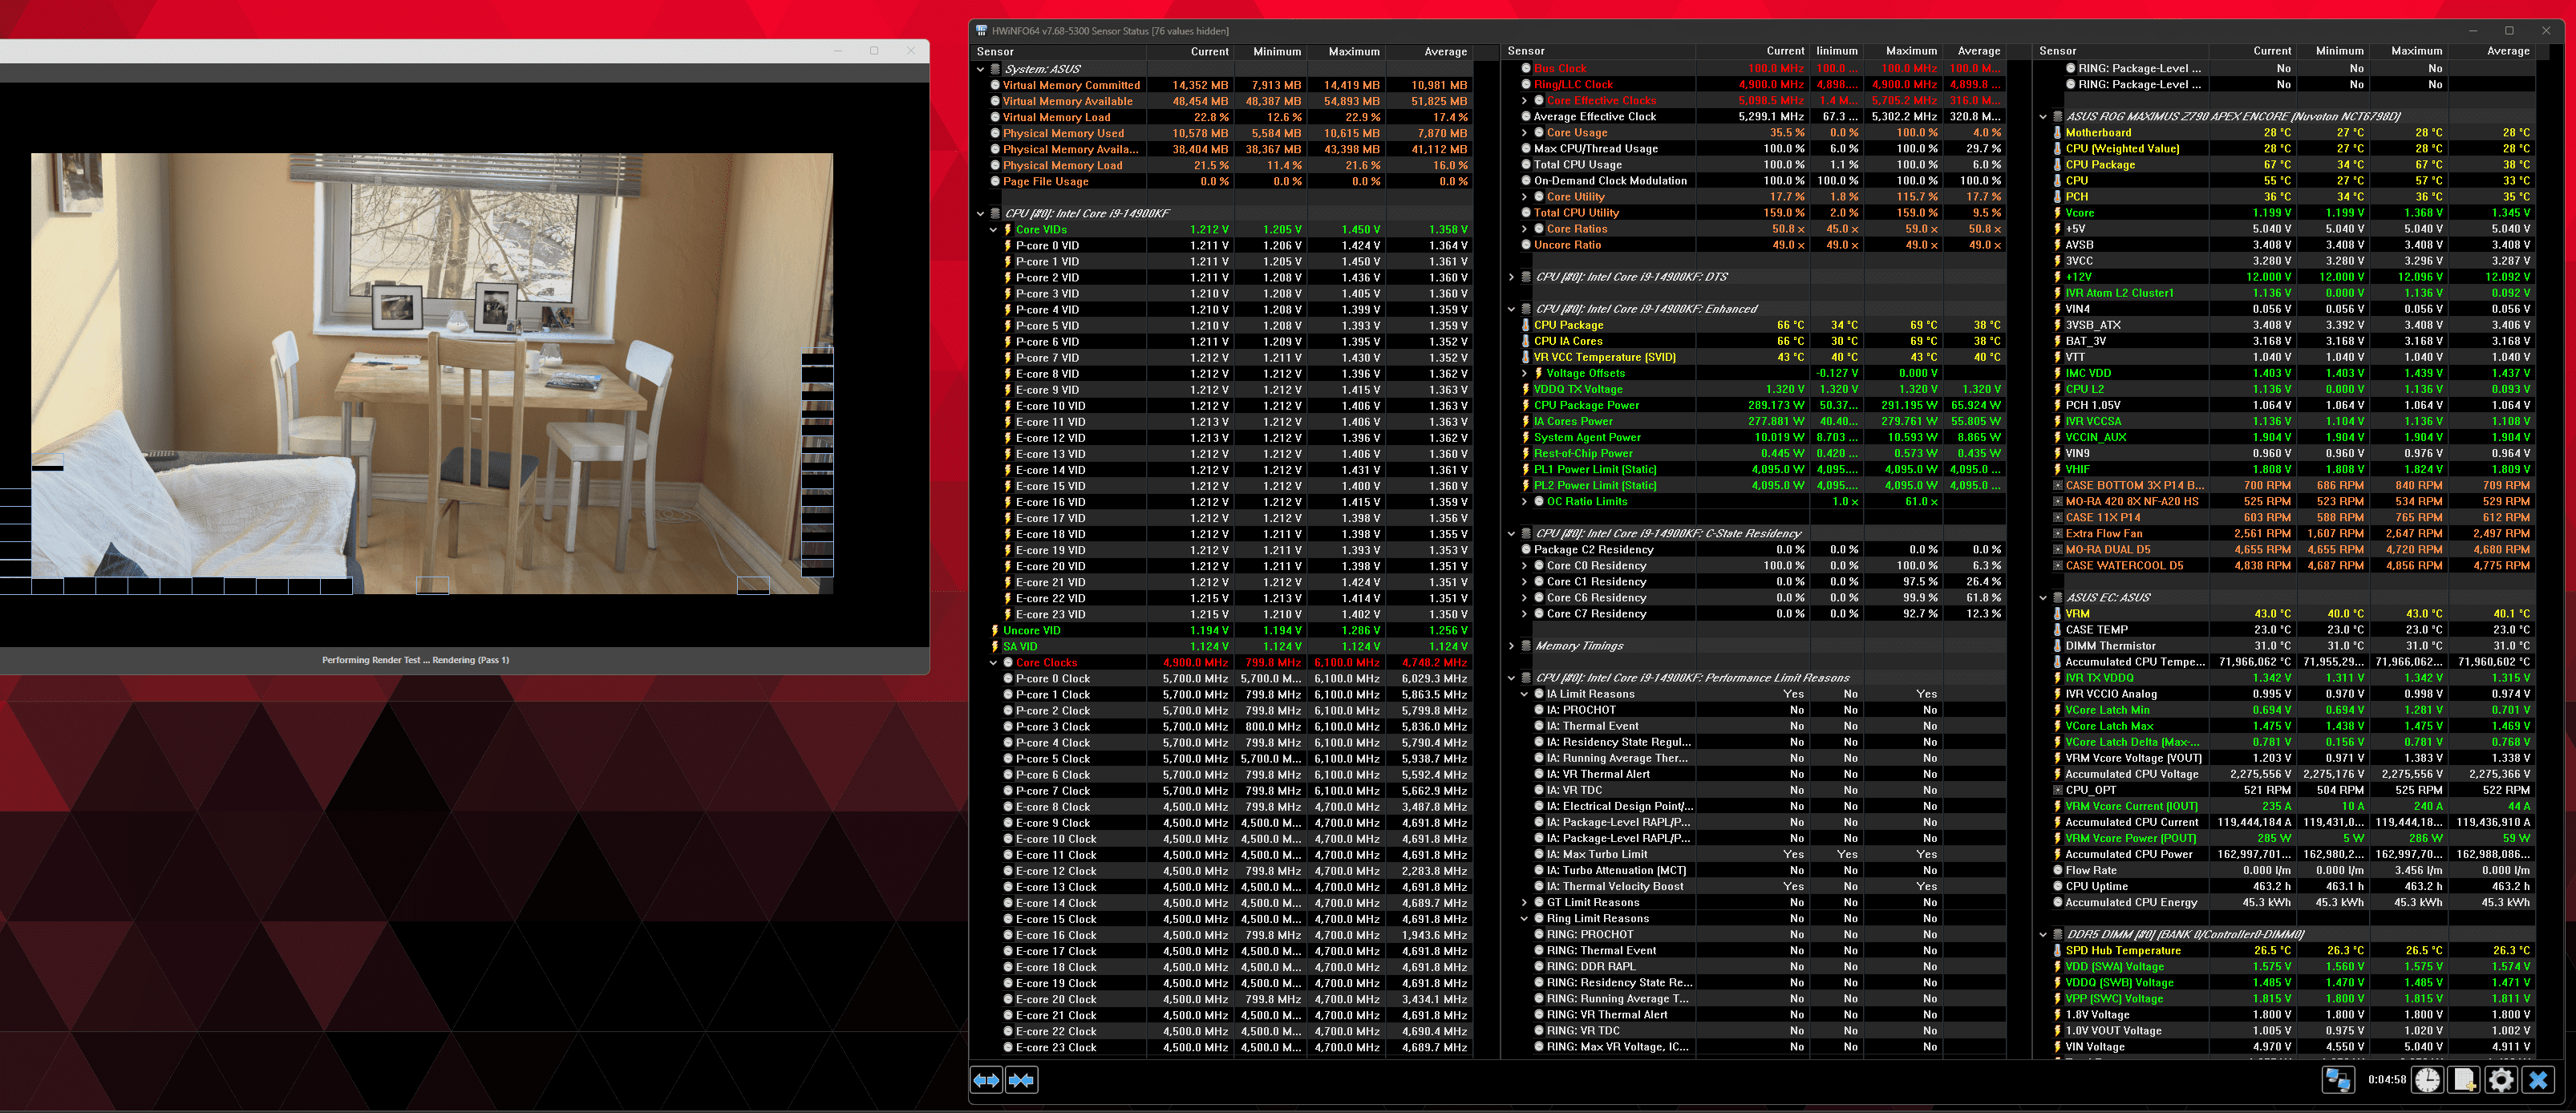Click the rendered room image in render test window
The height and width of the screenshot is (1113, 2576).
[432, 373]
